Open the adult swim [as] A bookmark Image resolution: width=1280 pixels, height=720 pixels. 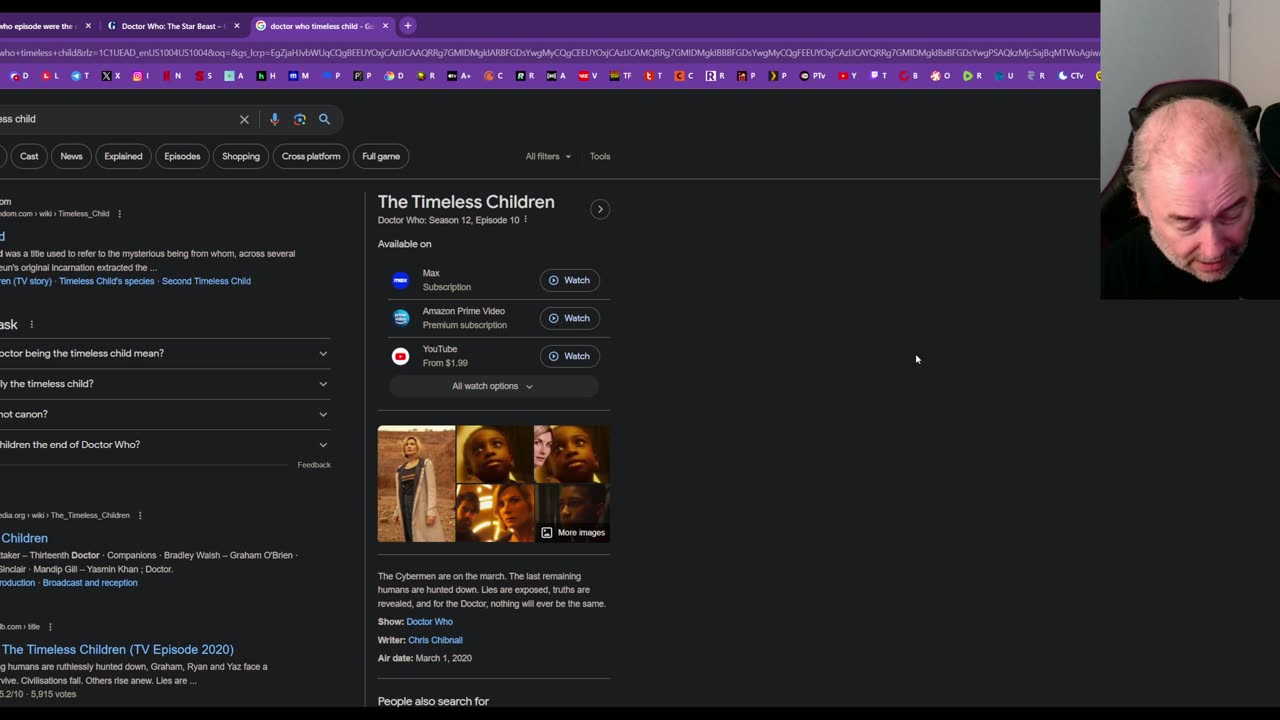coord(557,75)
